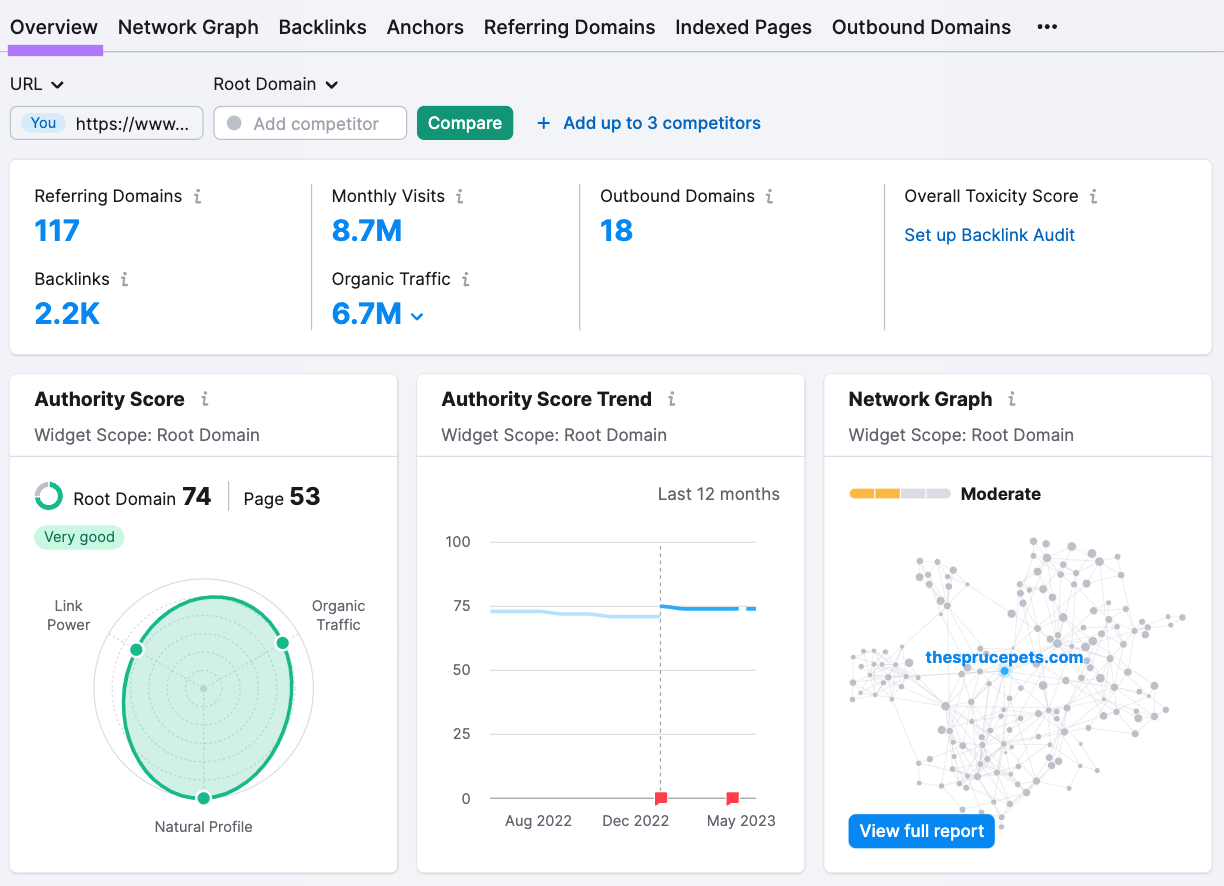Open the three-dots more tabs menu
Image resolution: width=1224 pixels, height=886 pixels.
(1047, 27)
